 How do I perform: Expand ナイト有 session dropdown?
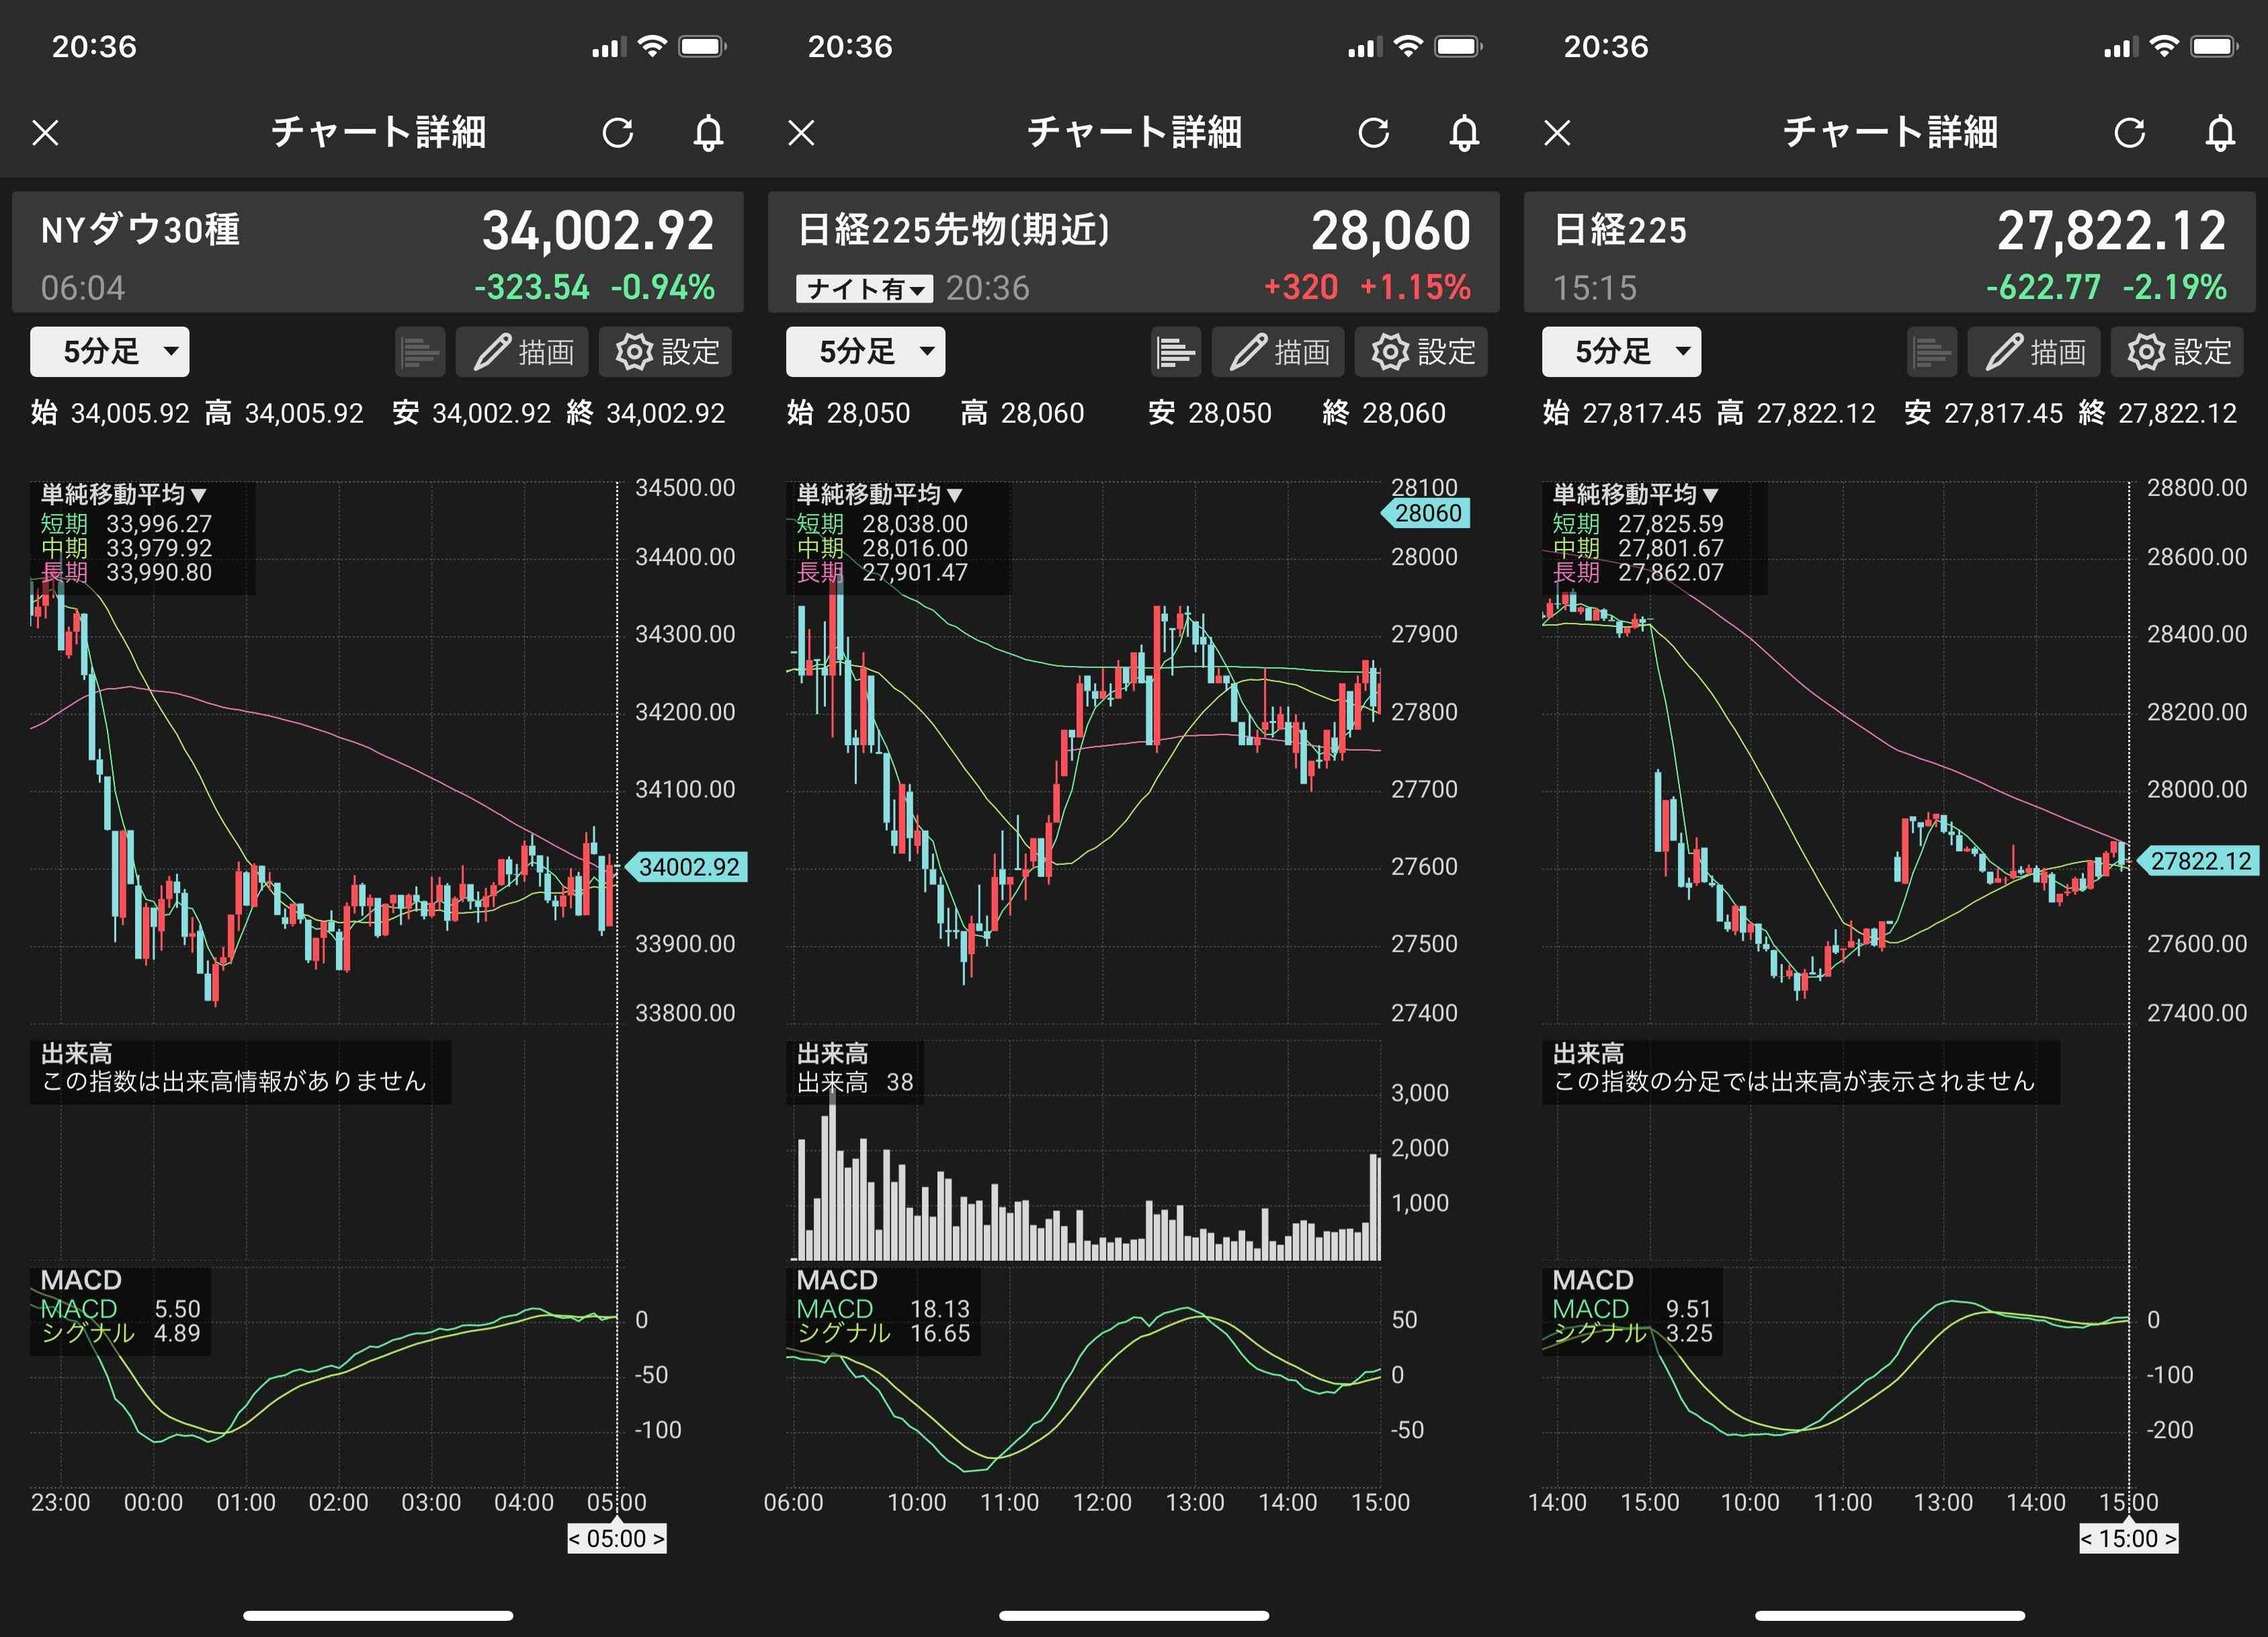tap(864, 289)
